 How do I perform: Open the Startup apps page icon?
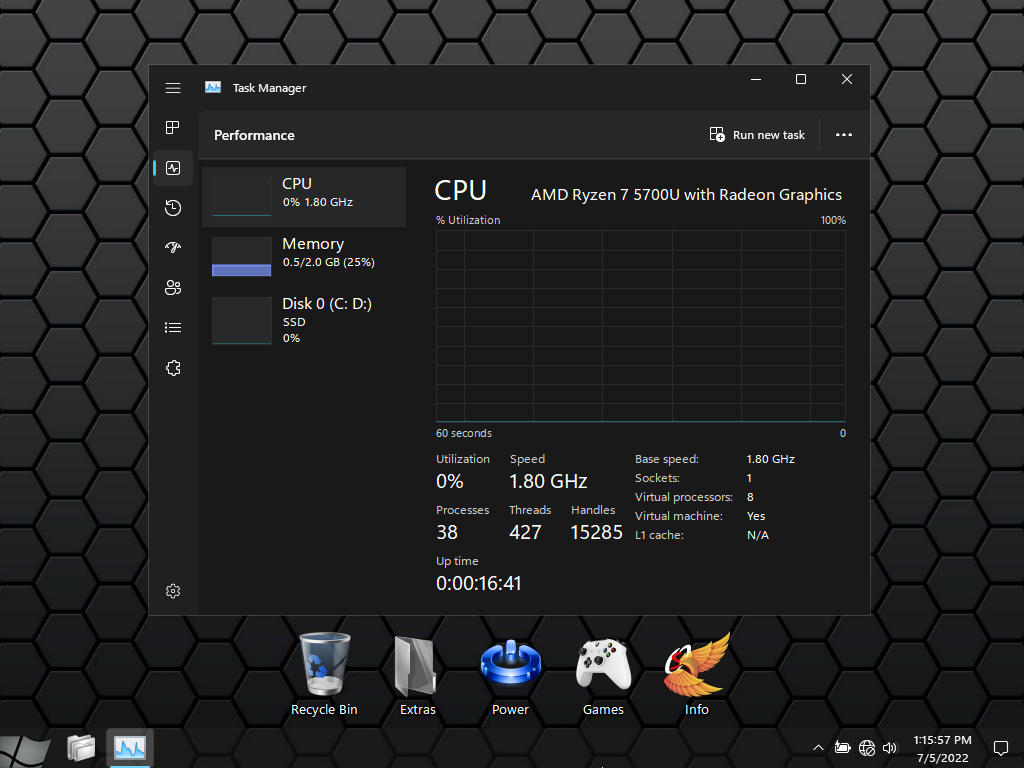click(172, 248)
